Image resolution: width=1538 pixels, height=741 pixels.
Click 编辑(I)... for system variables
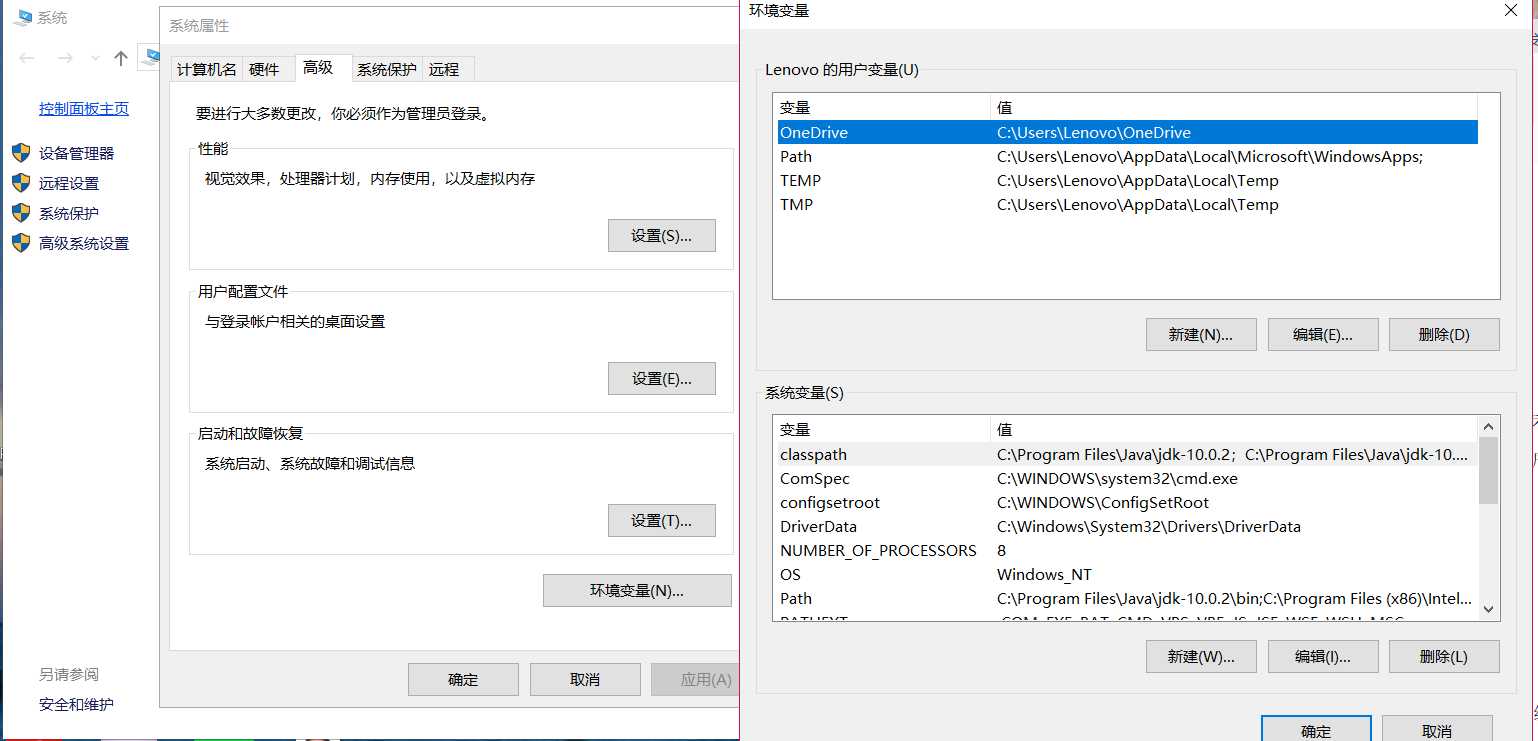(x=1323, y=657)
